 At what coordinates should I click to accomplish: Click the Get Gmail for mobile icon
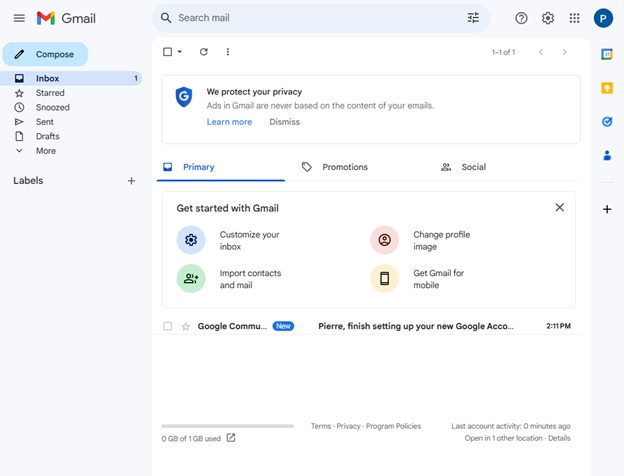coord(384,278)
